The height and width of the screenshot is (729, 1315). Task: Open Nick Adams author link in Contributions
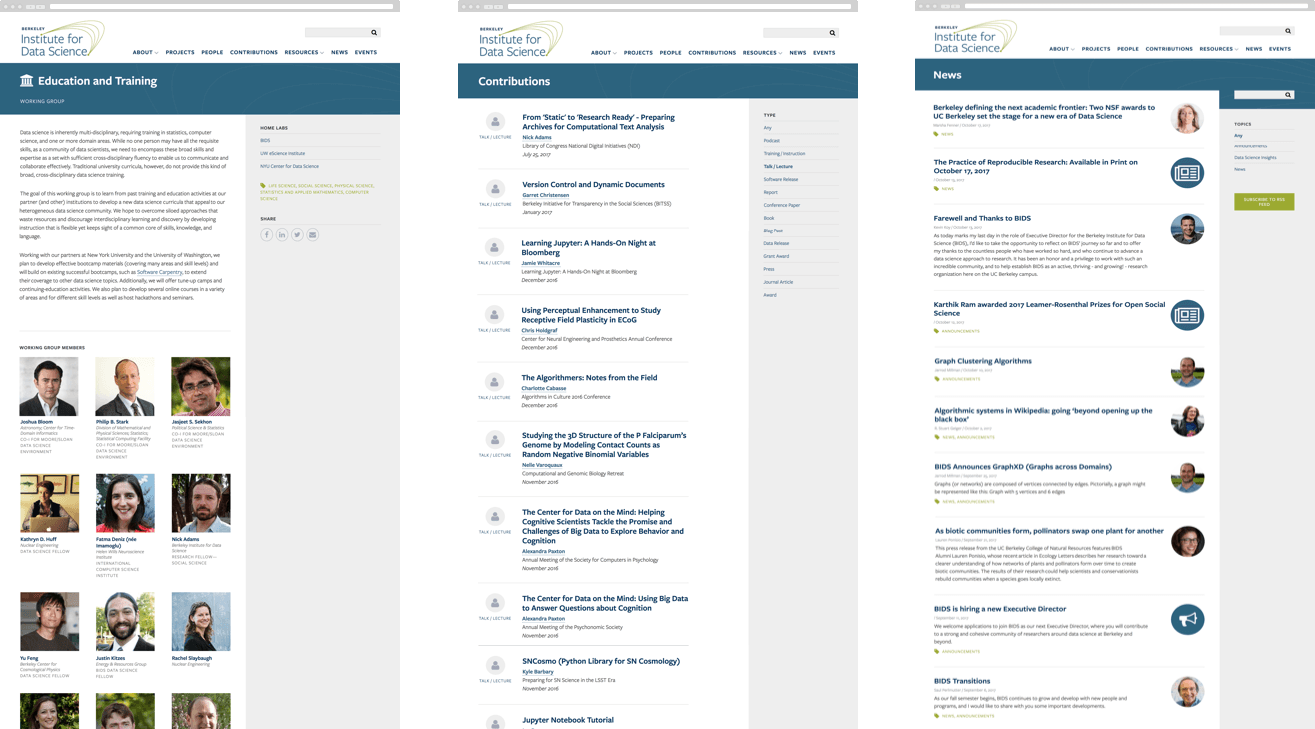point(536,137)
